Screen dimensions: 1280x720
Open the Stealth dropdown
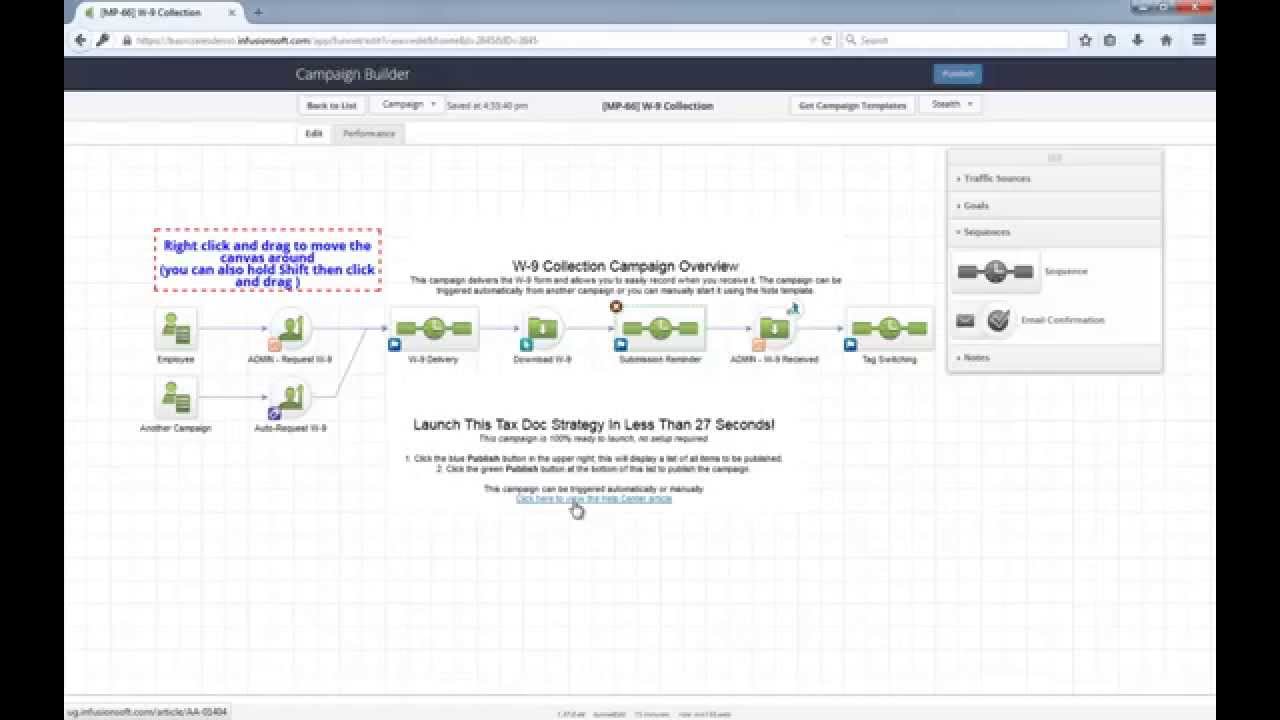(x=951, y=104)
